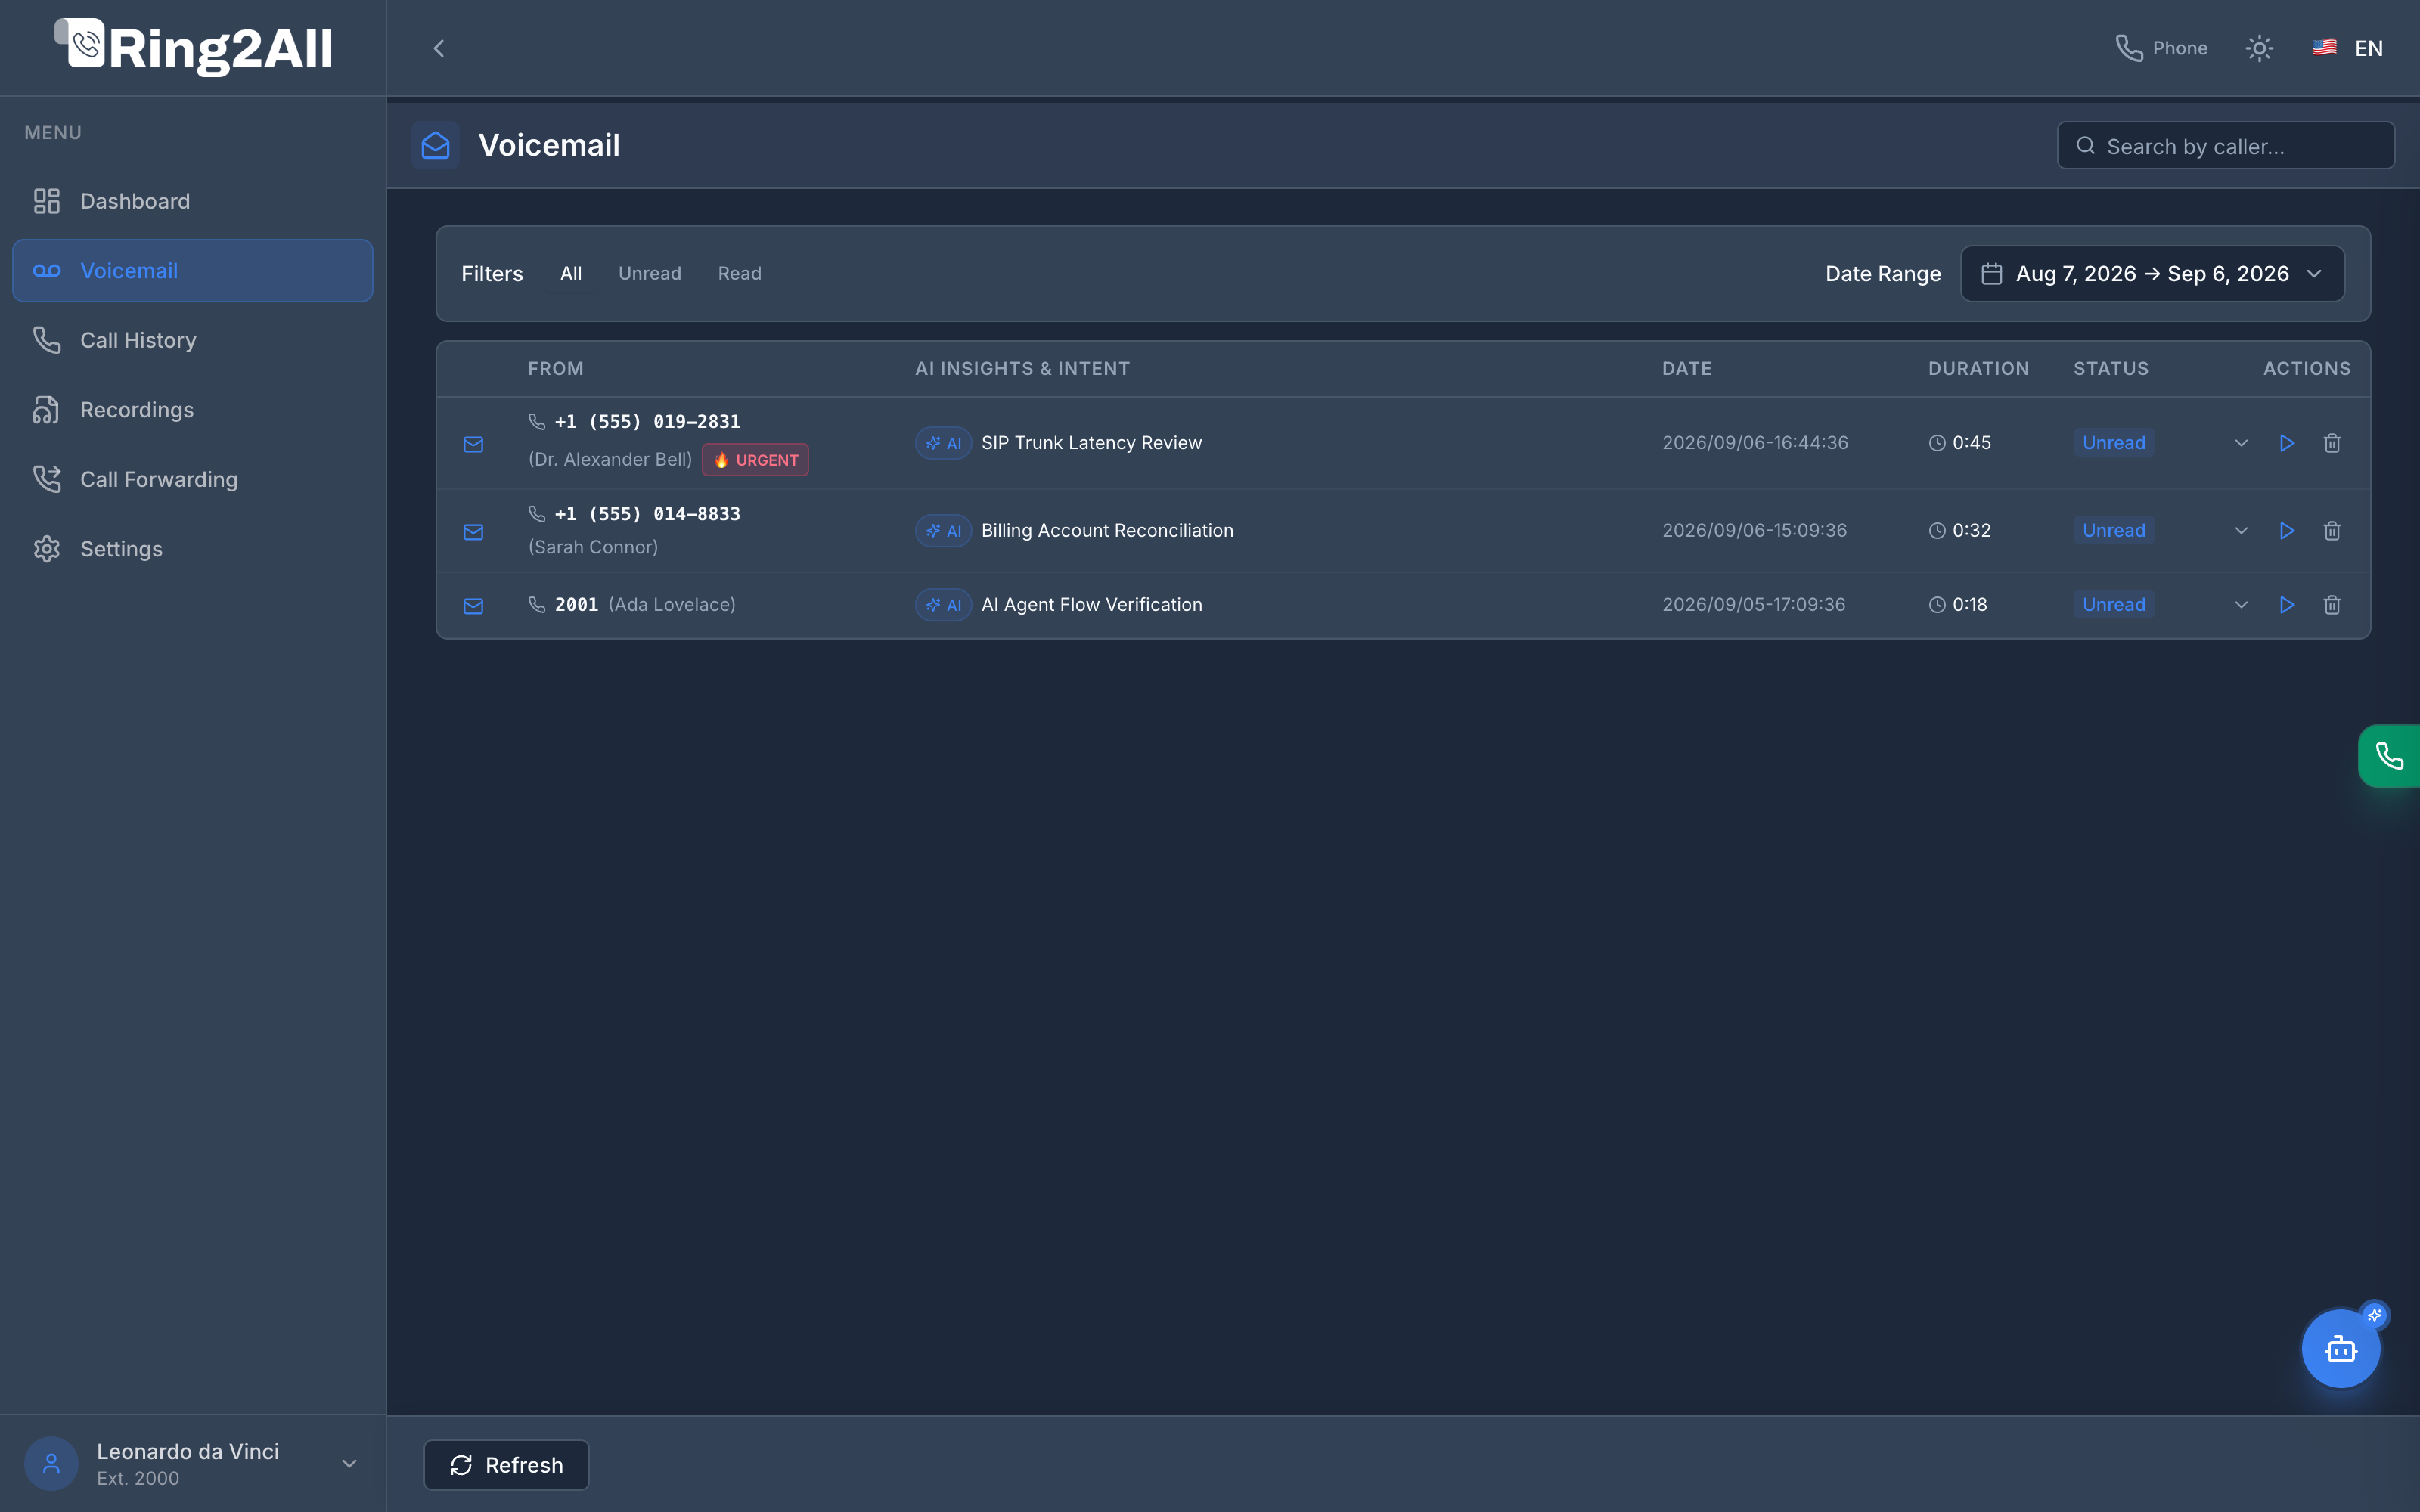
Task: Click envelope icon for Sarah Connor row
Action: [x=474, y=532]
